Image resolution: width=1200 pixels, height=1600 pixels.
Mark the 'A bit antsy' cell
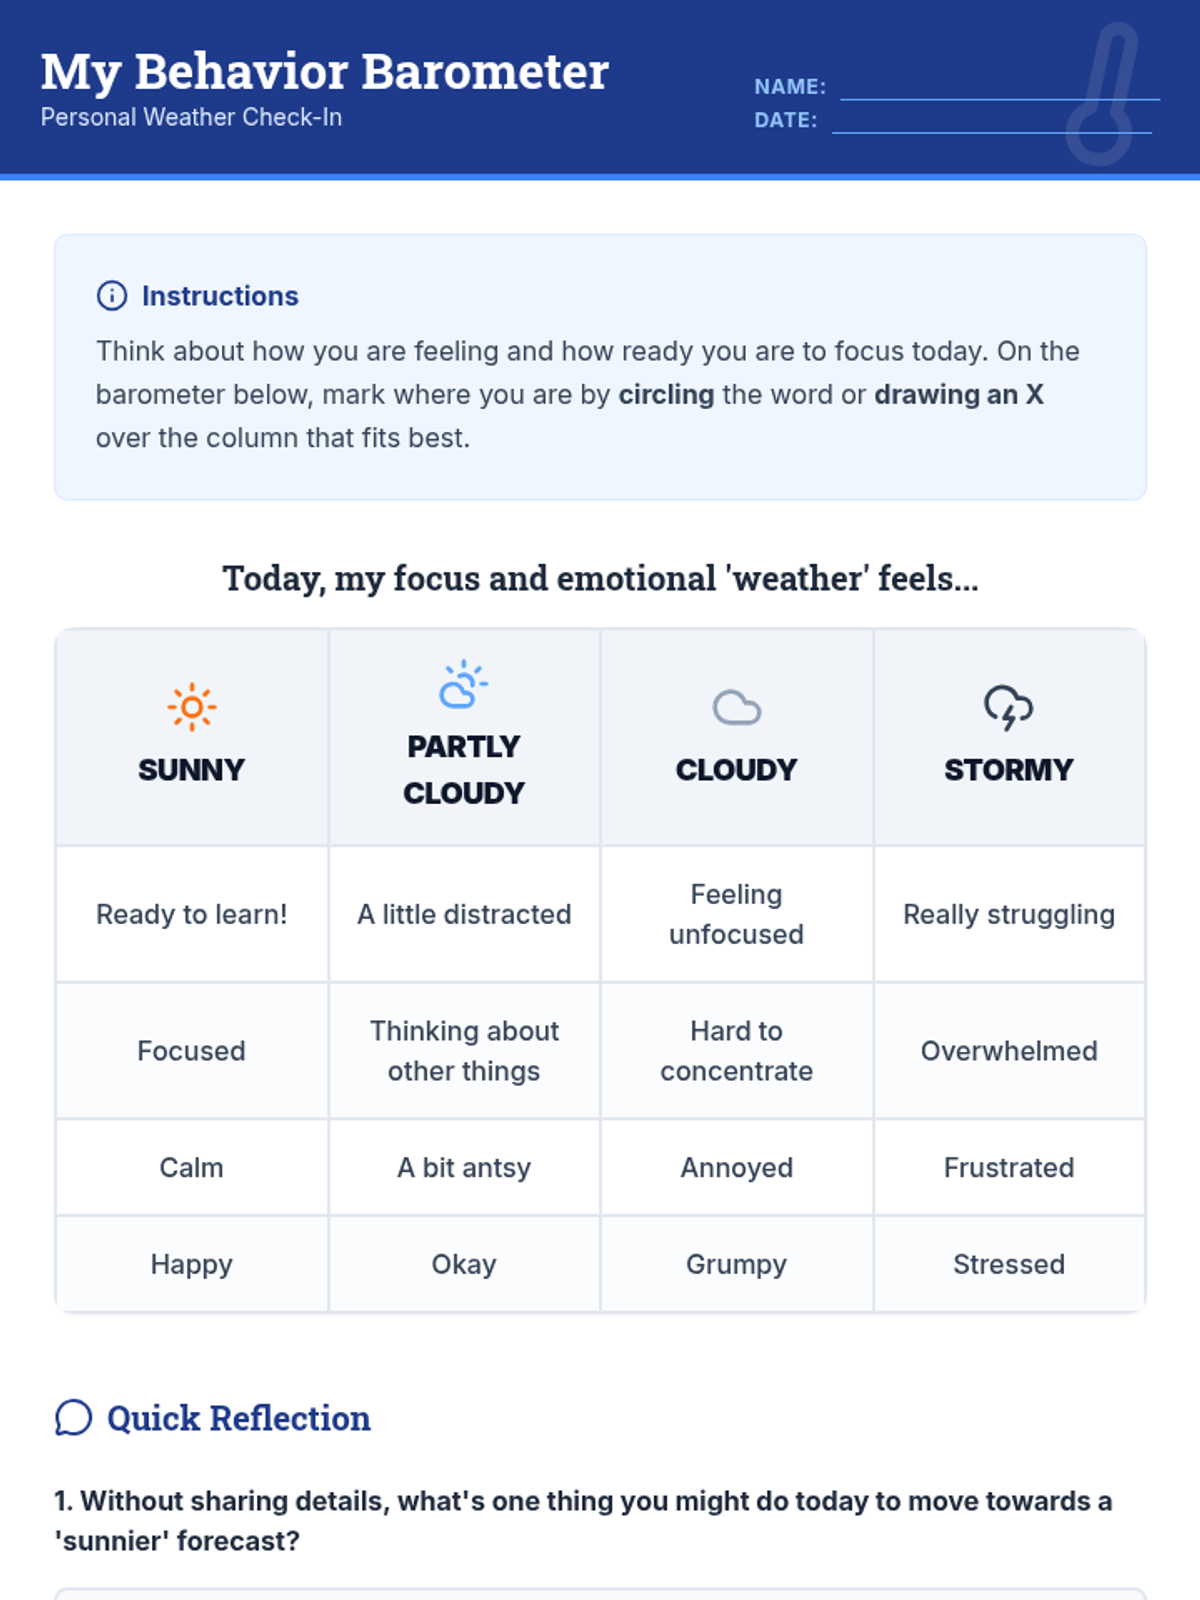(x=464, y=1167)
